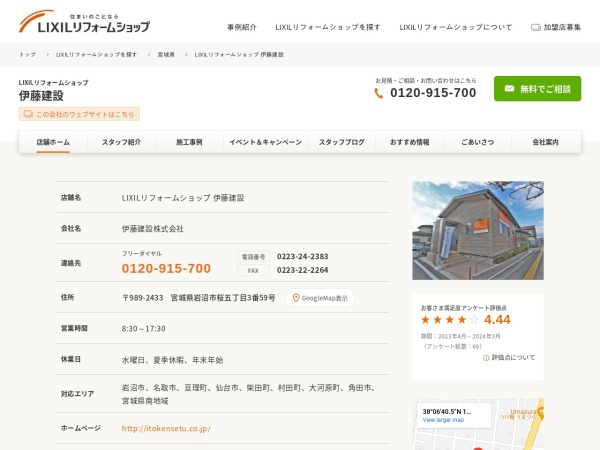Click the envelope icon on the green button
This screenshot has width=600, height=450.
coord(509,89)
